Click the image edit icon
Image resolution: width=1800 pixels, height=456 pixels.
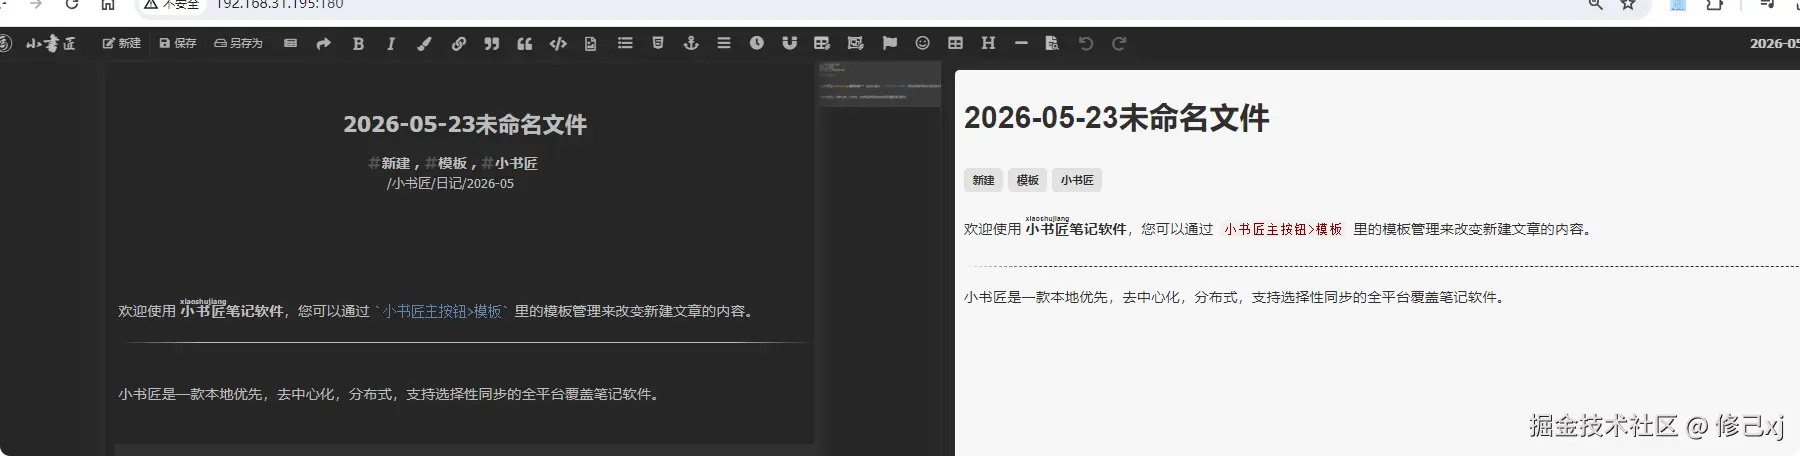[x=855, y=43]
